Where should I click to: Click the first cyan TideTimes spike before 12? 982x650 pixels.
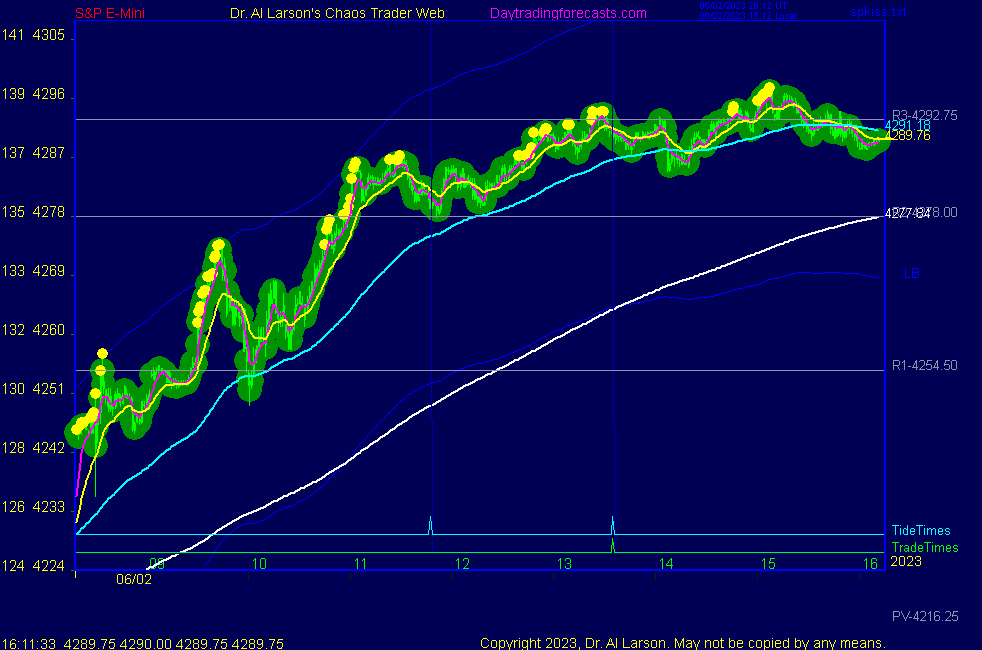pyautogui.click(x=430, y=525)
